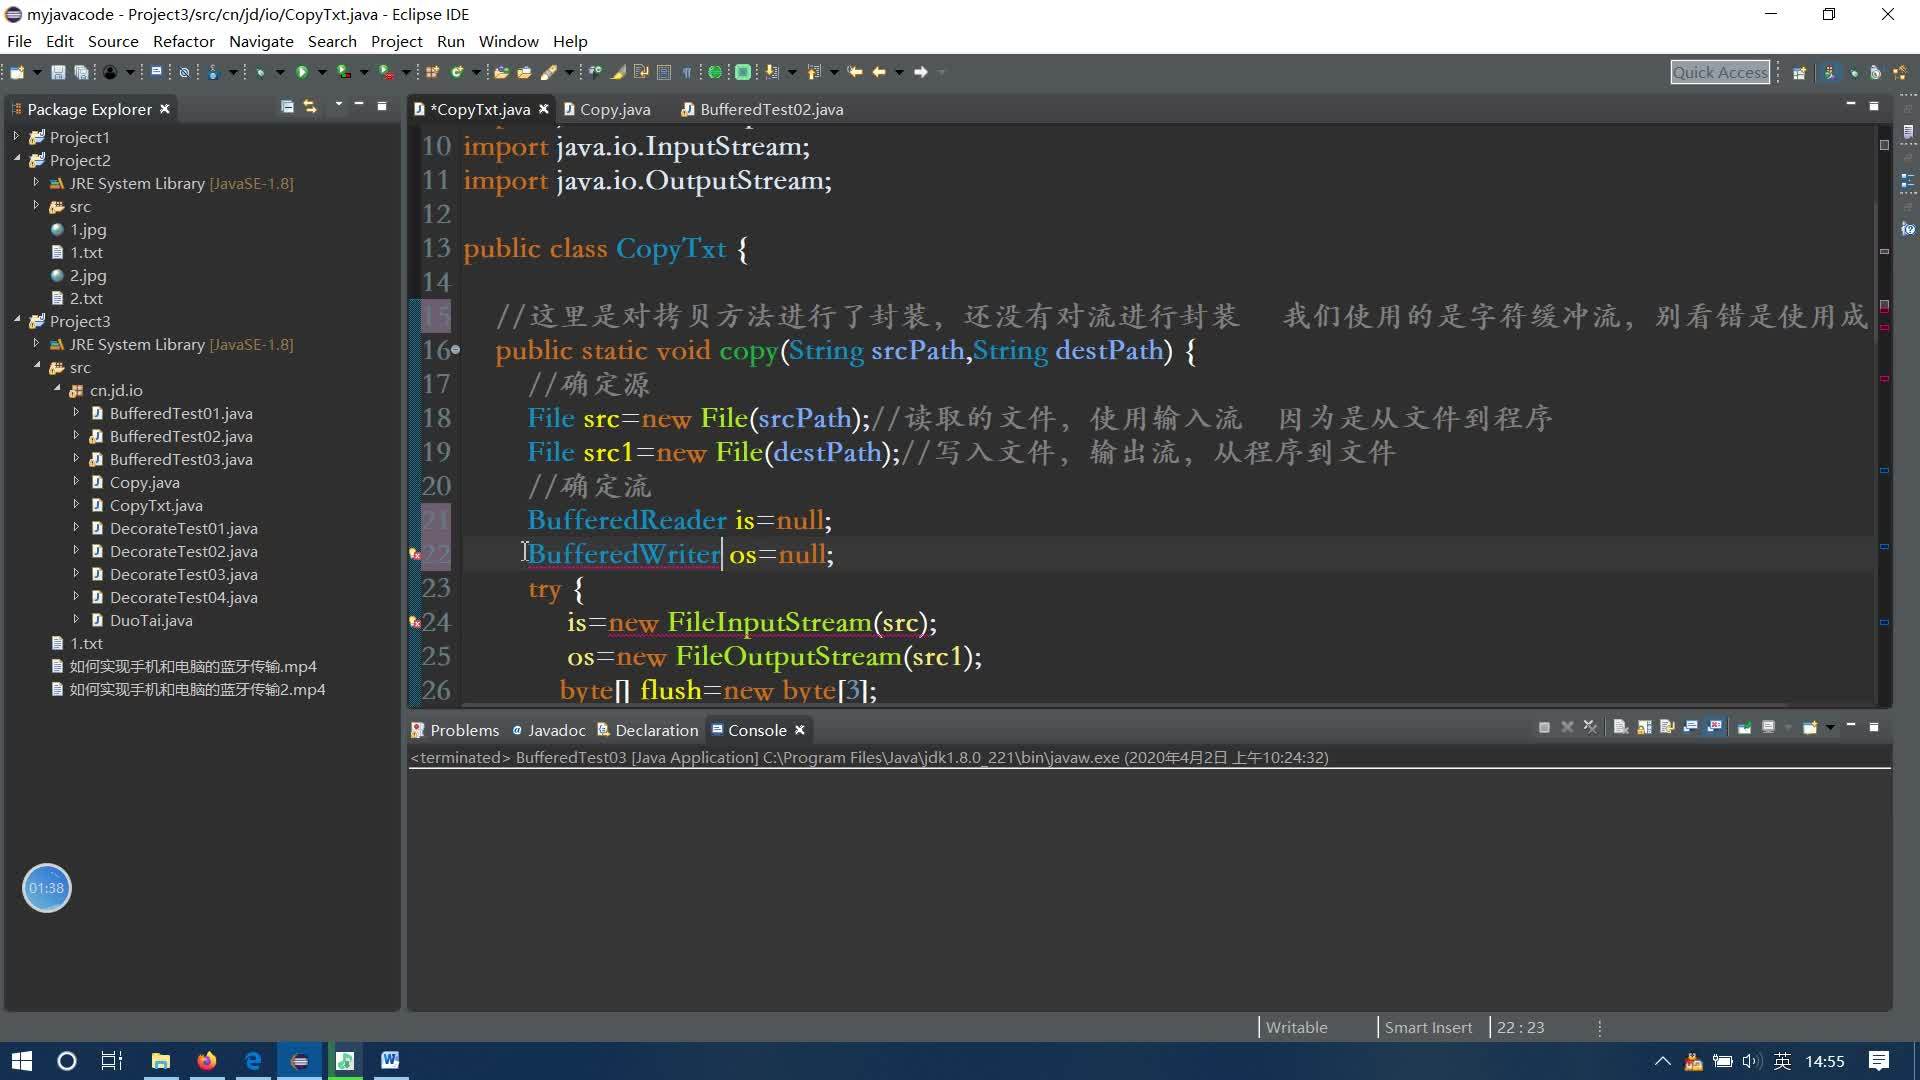This screenshot has height=1080, width=1920.
Task: Click the Last Edit Location arrow
Action: click(855, 72)
